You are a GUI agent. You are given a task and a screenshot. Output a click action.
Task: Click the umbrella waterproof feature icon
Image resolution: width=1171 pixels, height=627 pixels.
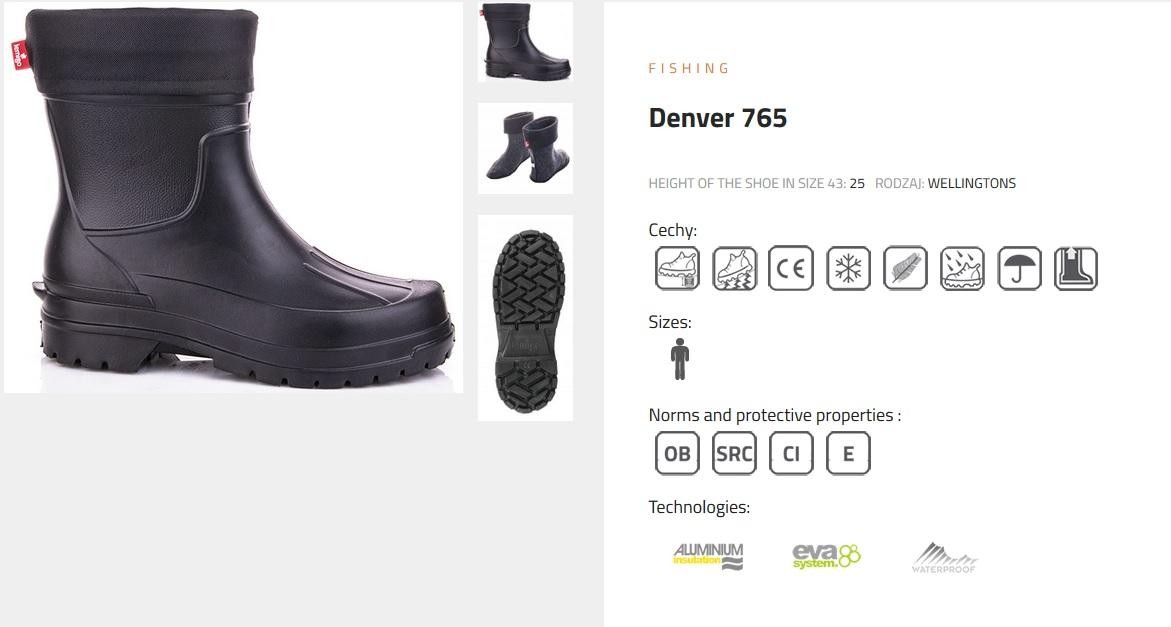point(1019,268)
